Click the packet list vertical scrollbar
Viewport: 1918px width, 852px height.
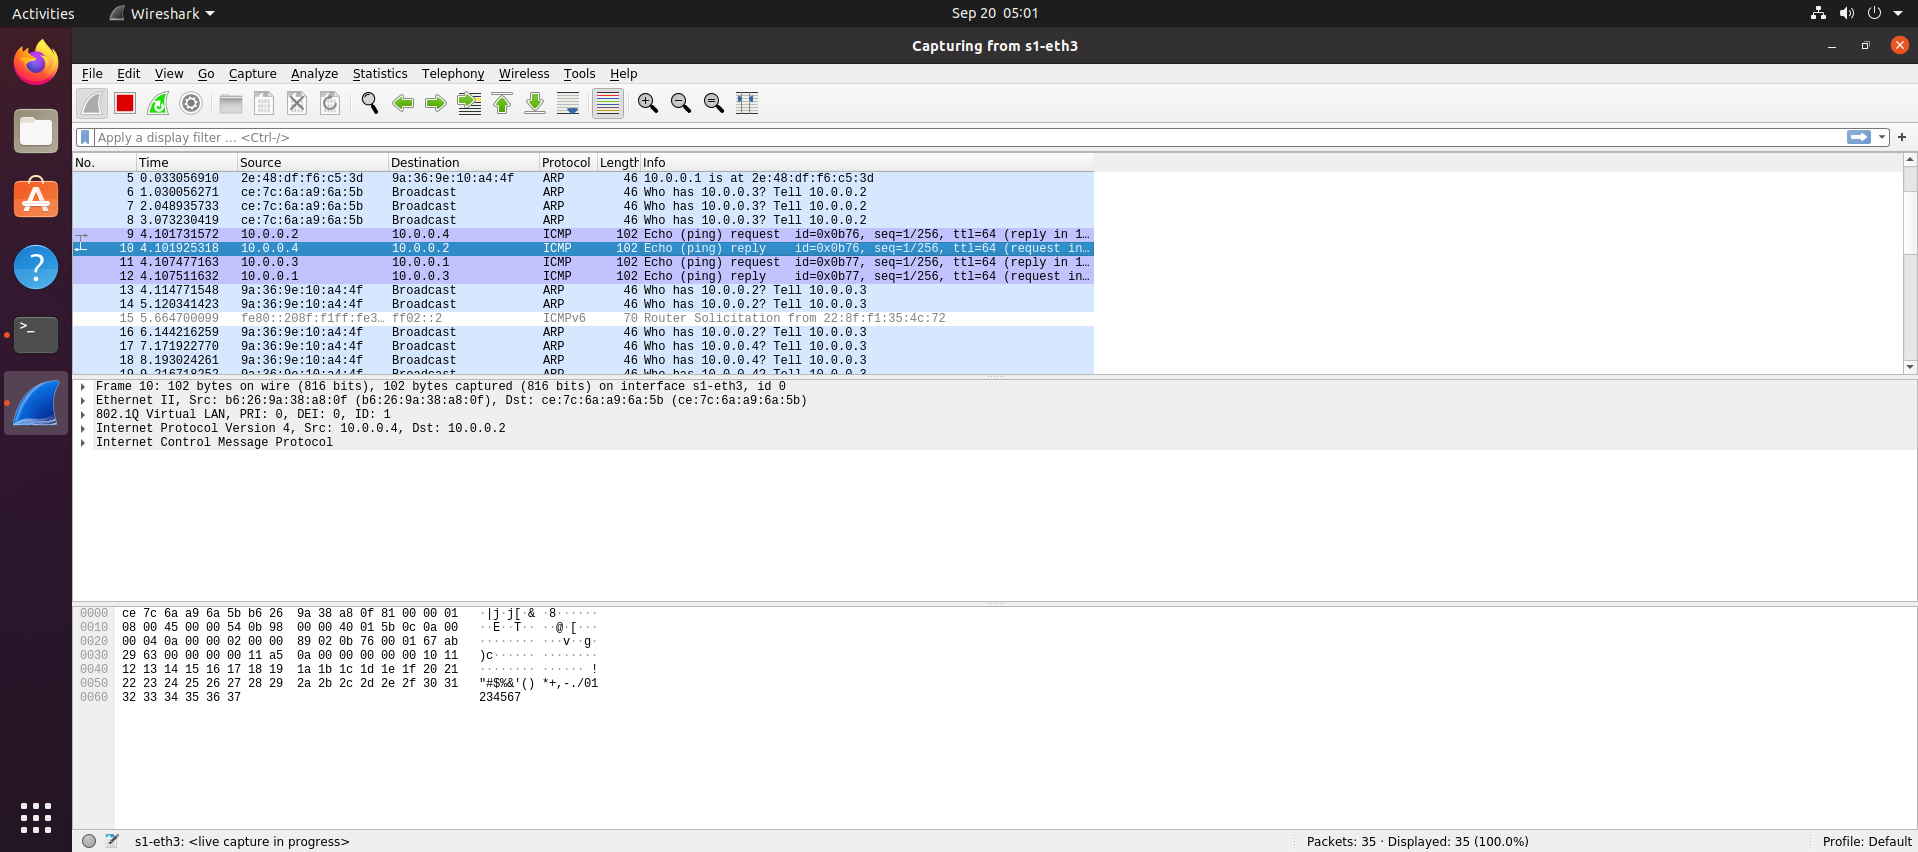1910,263
